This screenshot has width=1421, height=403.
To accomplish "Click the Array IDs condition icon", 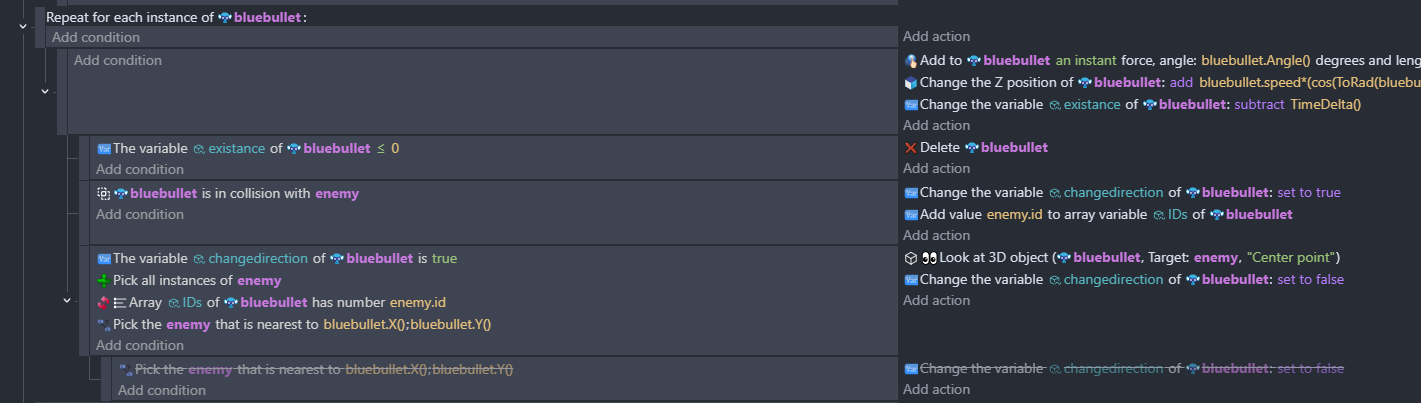I will [103, 303].
